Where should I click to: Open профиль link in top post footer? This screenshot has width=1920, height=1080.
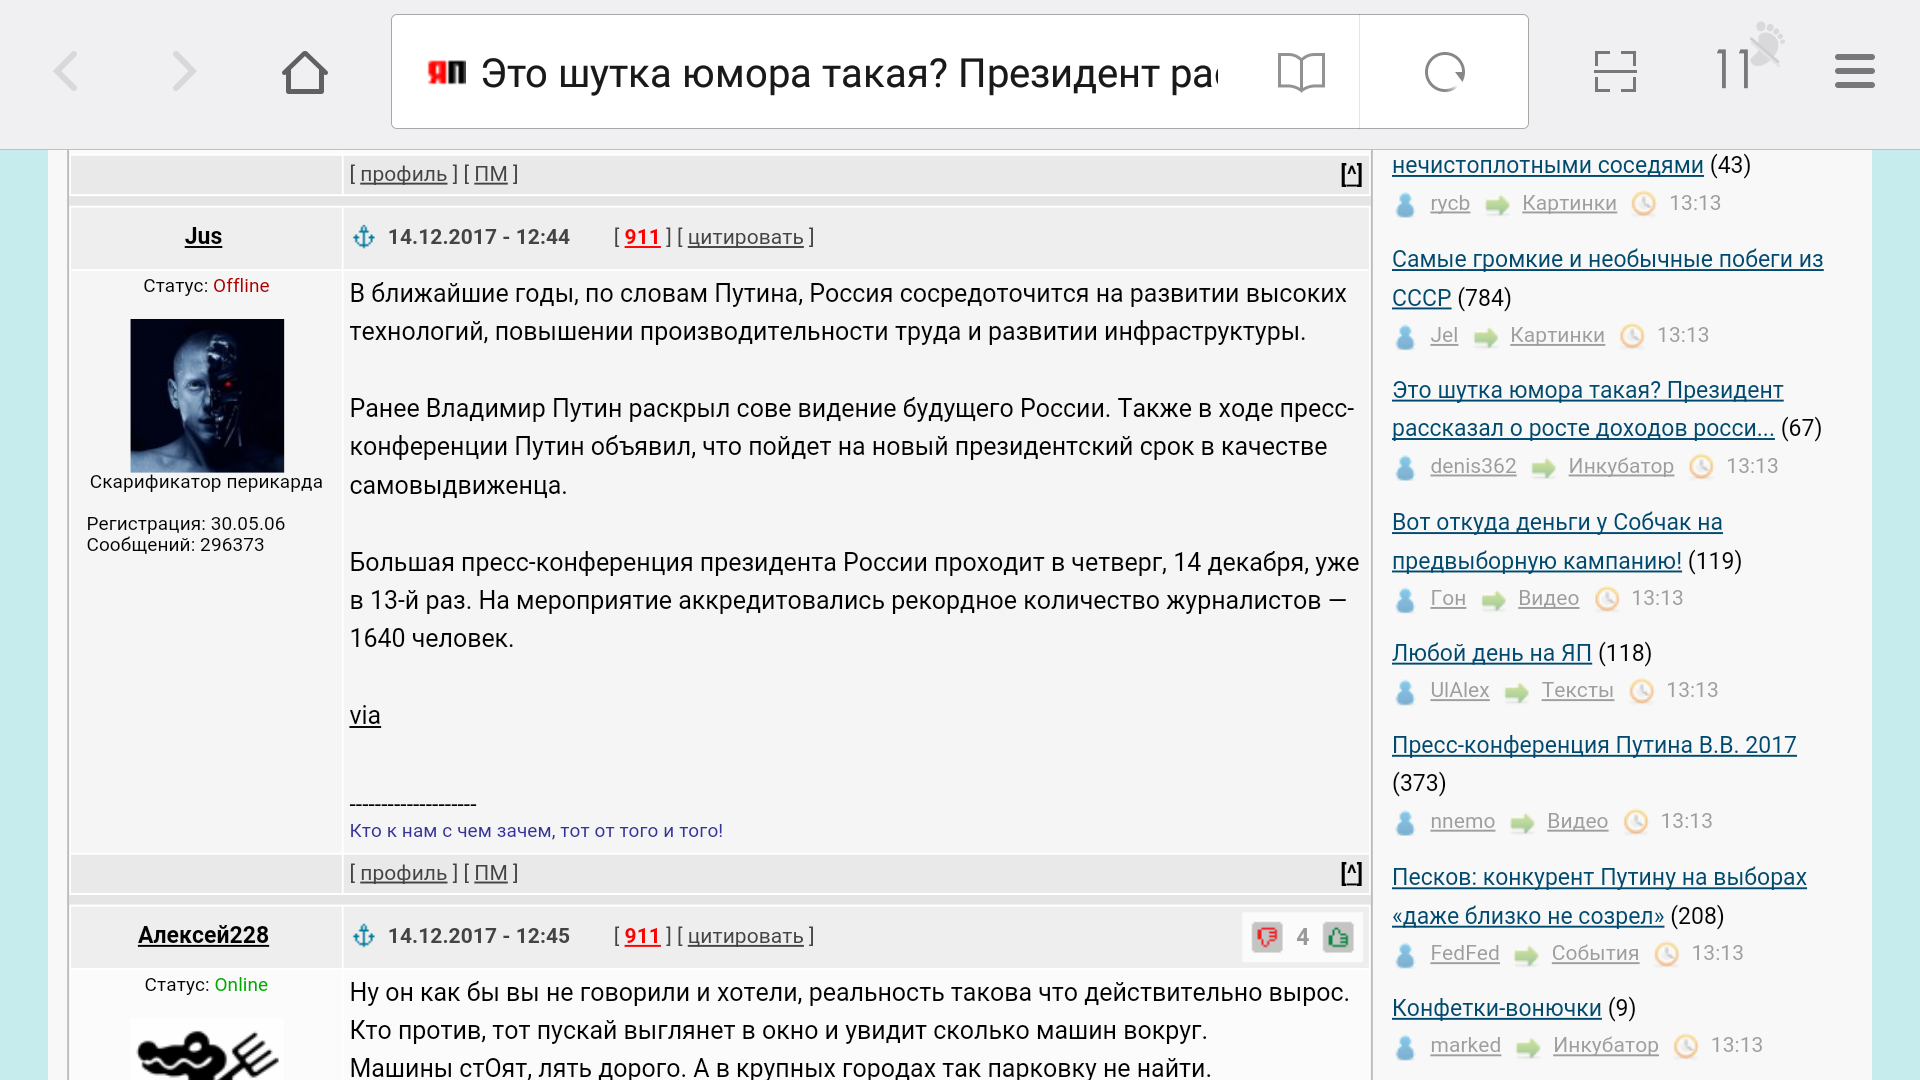click(x=403, y=174)
